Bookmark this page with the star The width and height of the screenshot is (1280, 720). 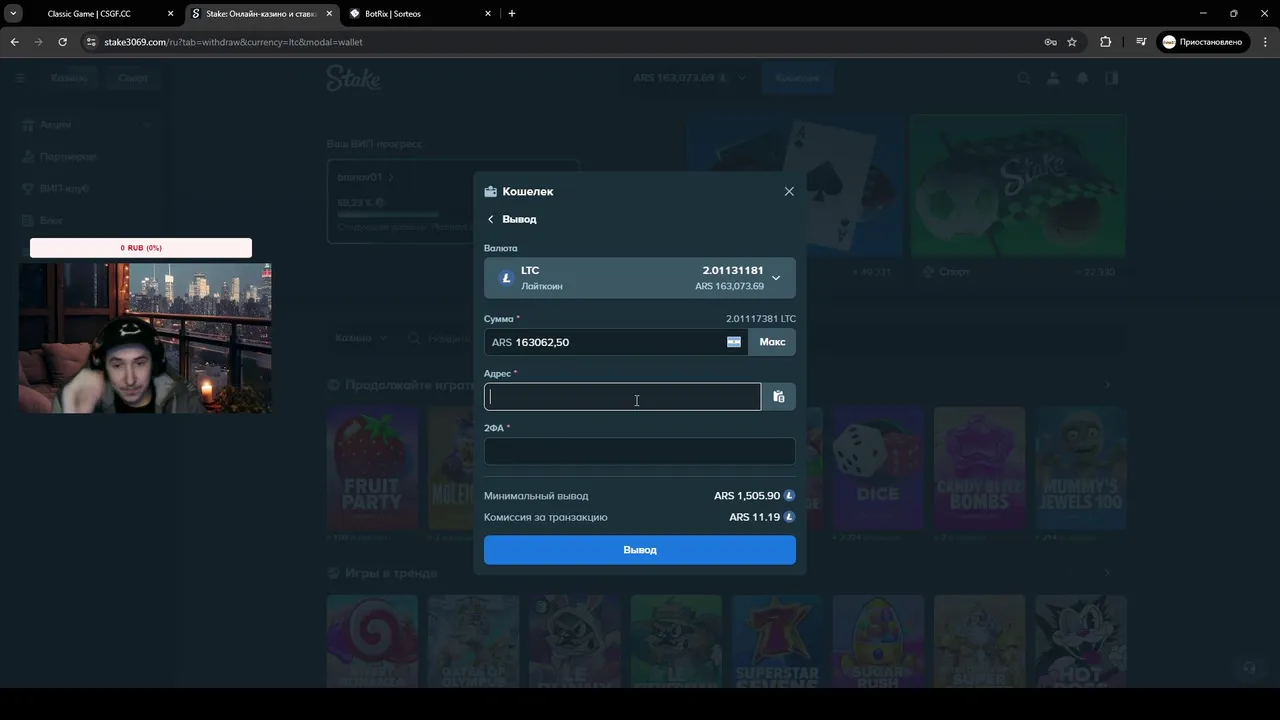coord(1072,42)
